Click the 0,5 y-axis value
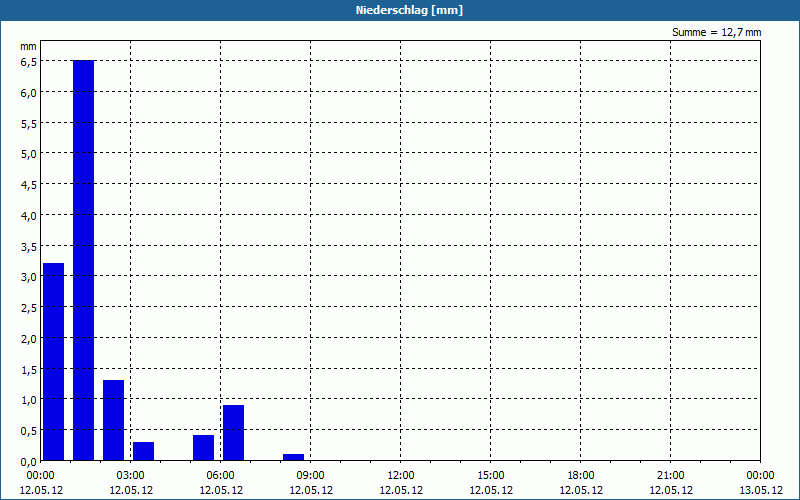 pos(29,431)
